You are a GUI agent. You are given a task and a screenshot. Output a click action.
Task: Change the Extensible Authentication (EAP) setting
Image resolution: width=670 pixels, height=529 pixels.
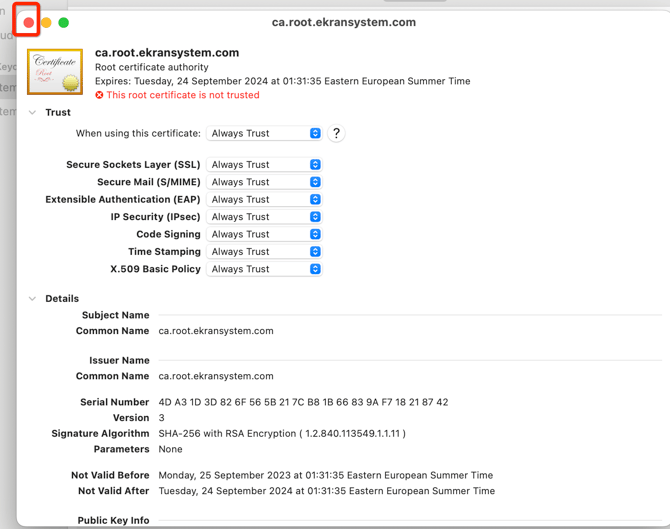pos(264,199)
